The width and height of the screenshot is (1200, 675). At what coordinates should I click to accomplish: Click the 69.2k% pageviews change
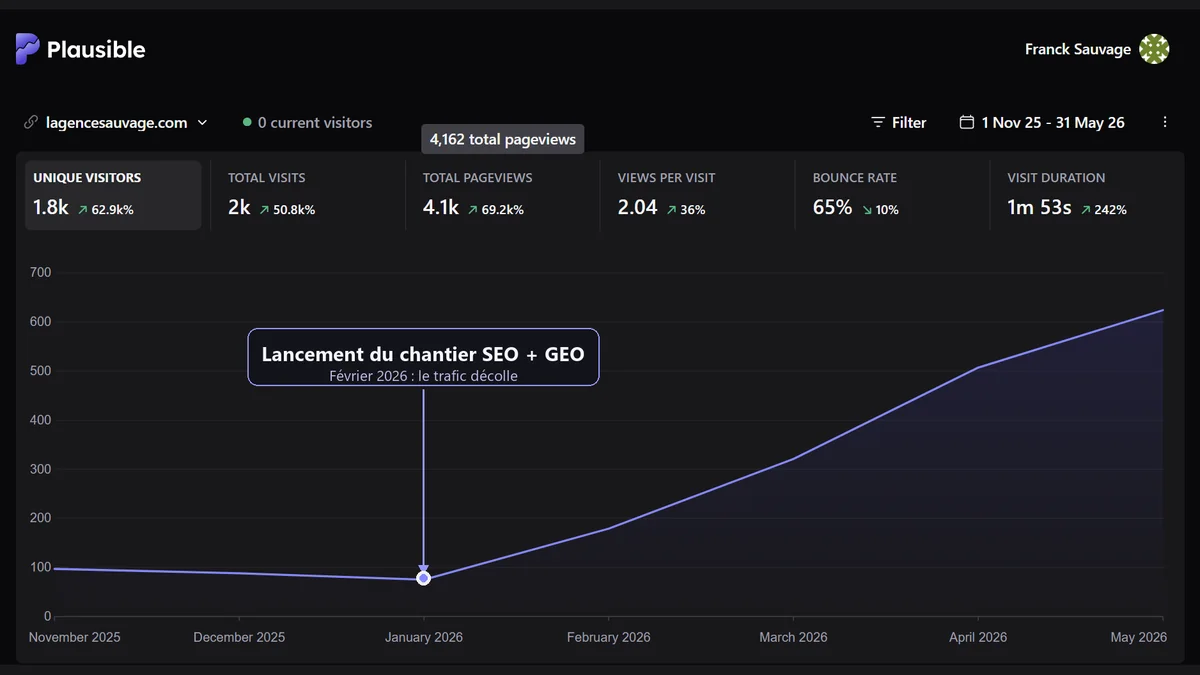point(496,210)
